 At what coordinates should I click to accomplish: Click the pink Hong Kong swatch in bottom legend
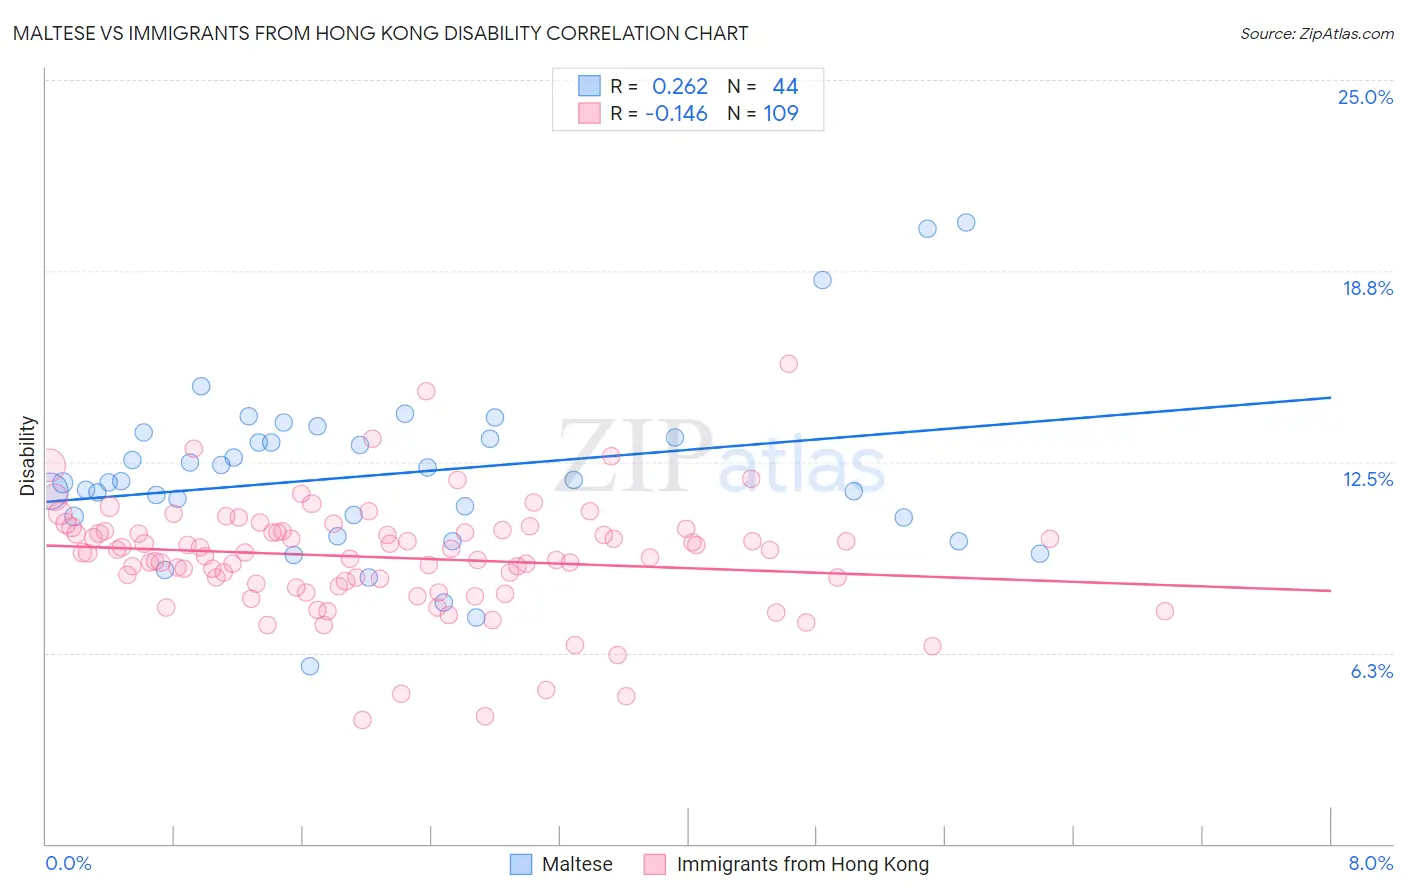655,864
